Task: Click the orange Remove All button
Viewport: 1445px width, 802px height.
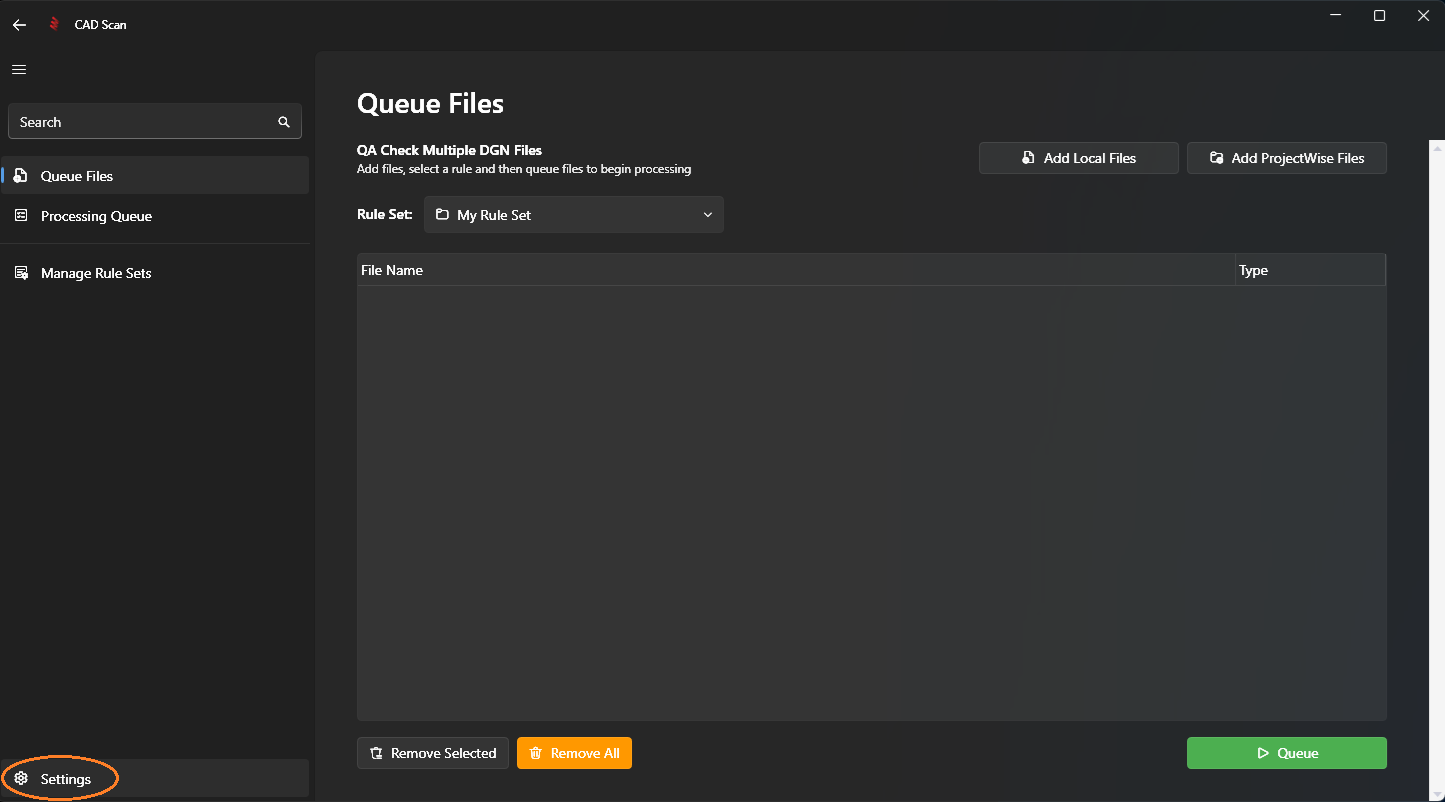Action: pos(574,753)
